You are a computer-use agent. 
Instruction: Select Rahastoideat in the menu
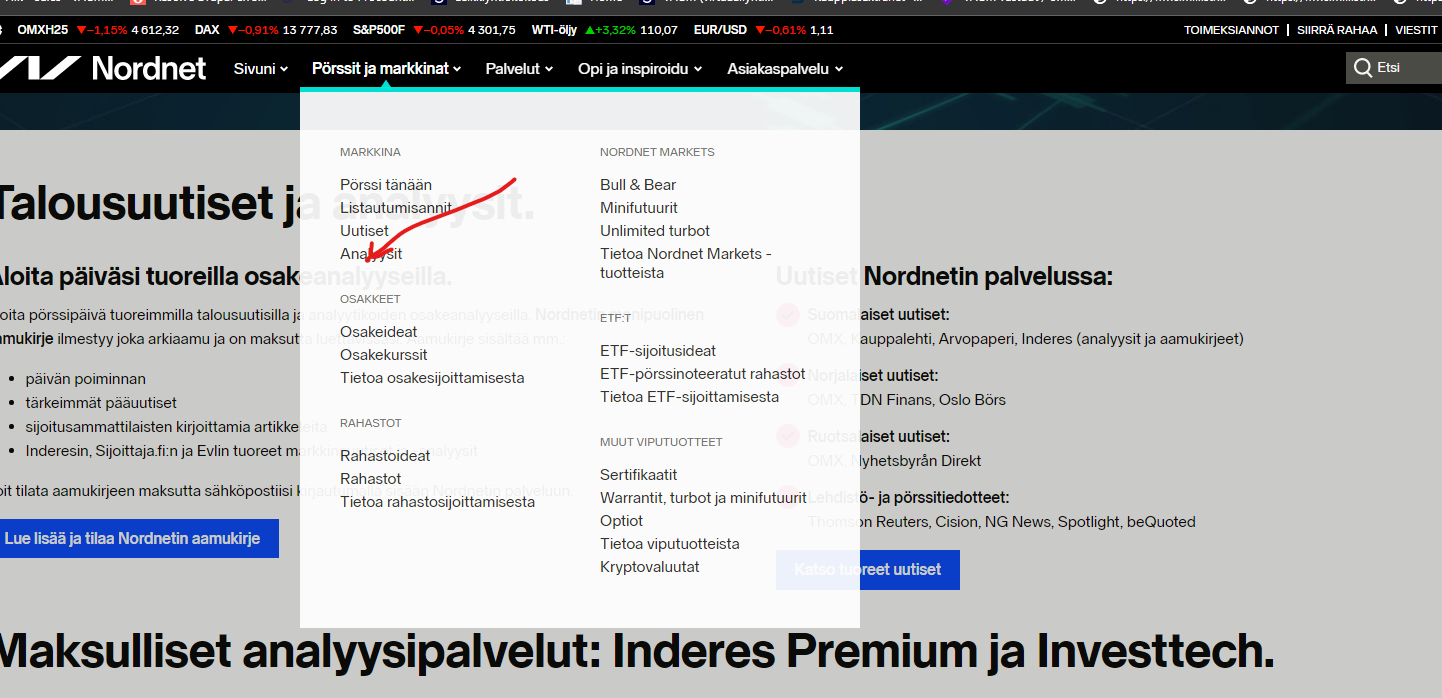click(x=385, y=456)
